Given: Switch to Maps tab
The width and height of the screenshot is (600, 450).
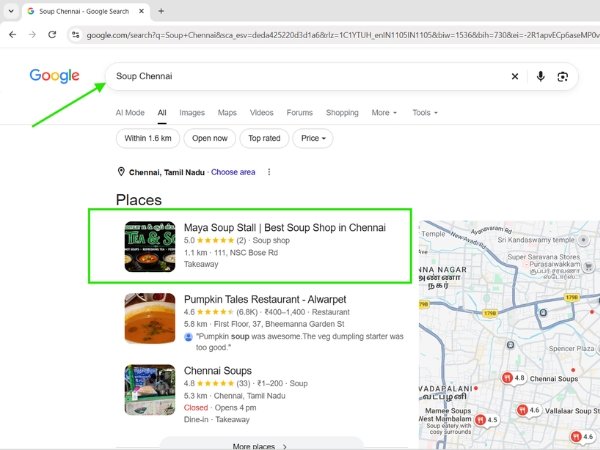Looking at the screenshot, I should pos(227,113).
